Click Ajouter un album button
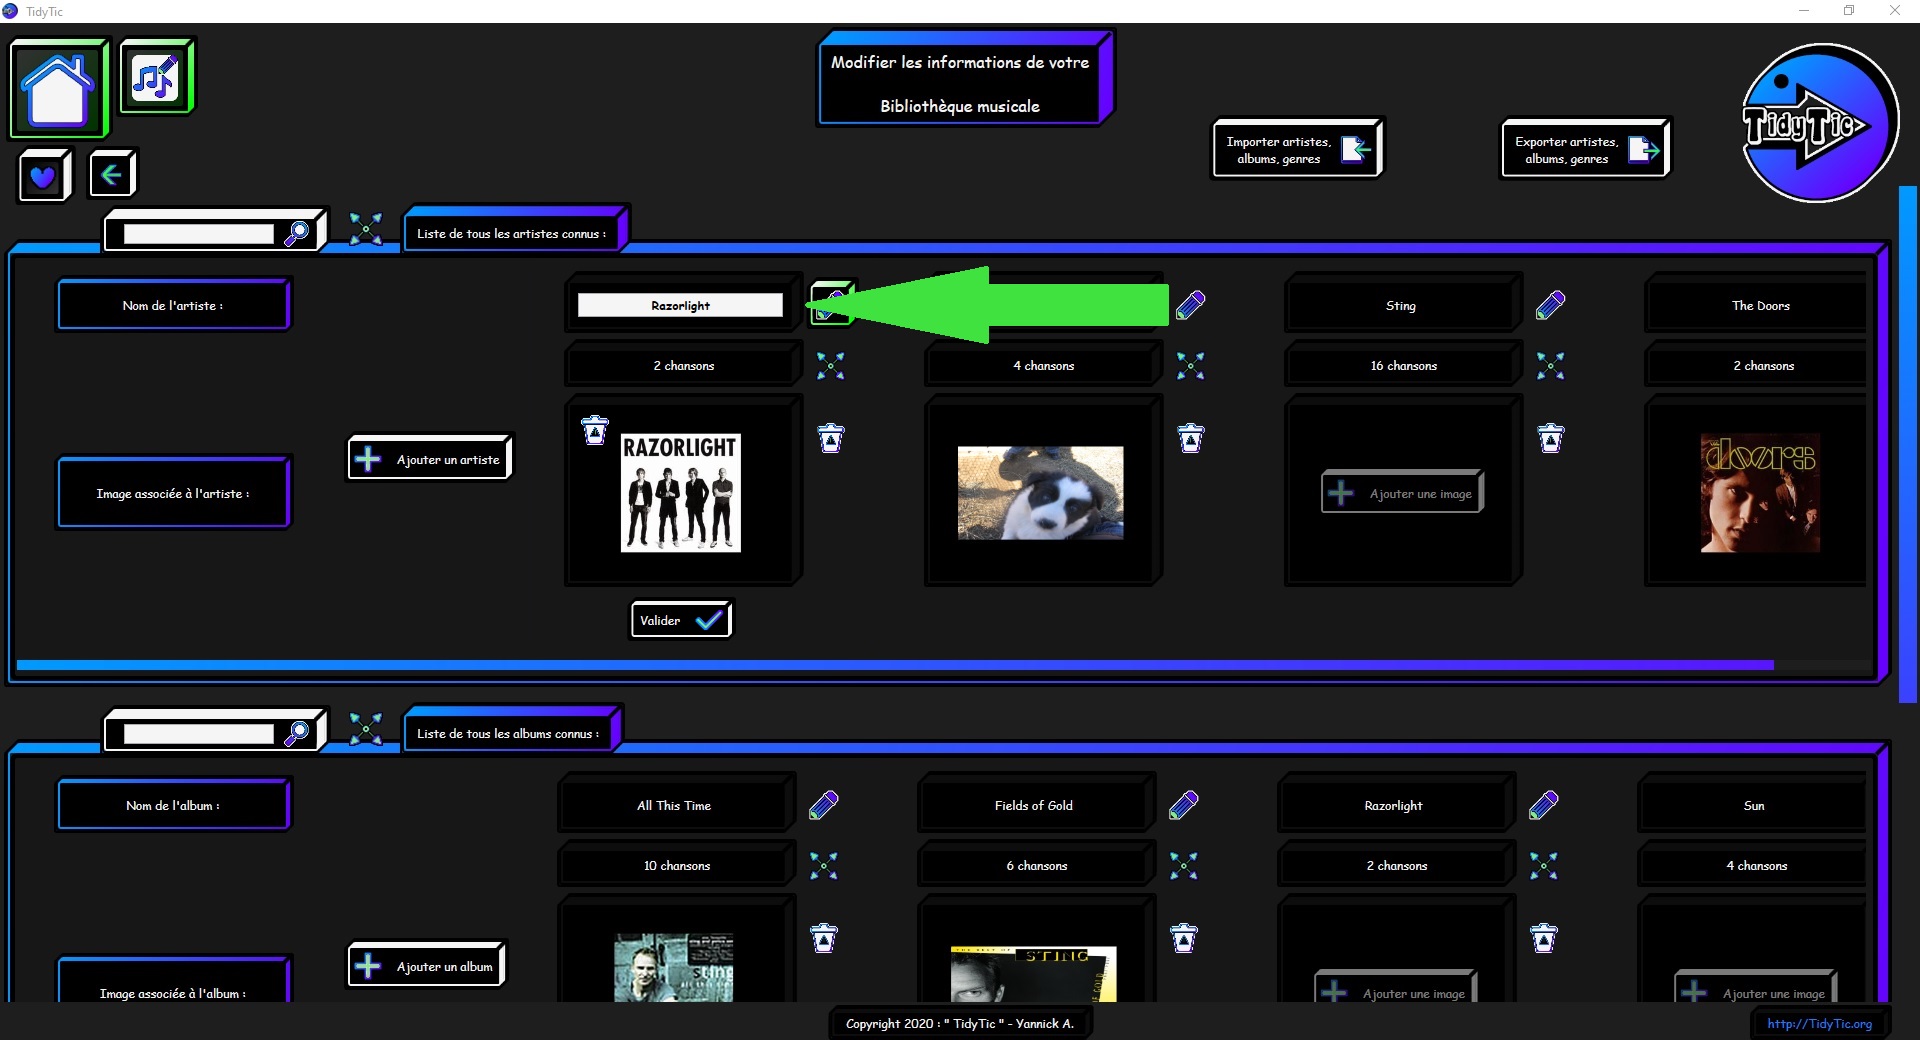 point(427,966)
